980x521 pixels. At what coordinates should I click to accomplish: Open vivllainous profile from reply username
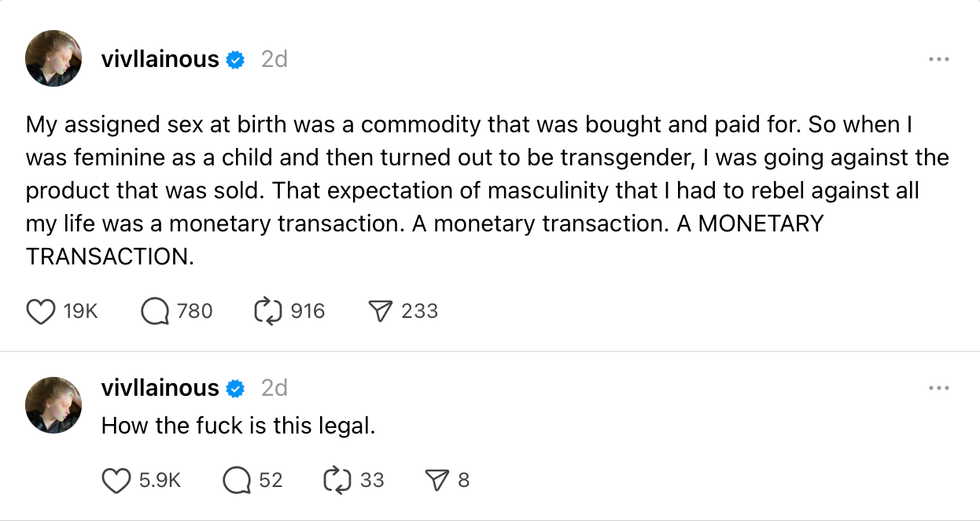[160, 388]
